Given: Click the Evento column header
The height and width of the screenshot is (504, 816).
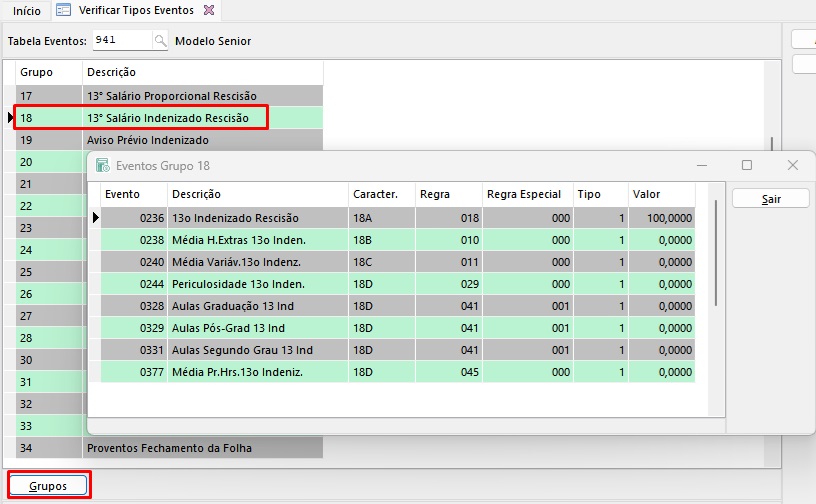Looking at the screenshot, I should point(134,194).
